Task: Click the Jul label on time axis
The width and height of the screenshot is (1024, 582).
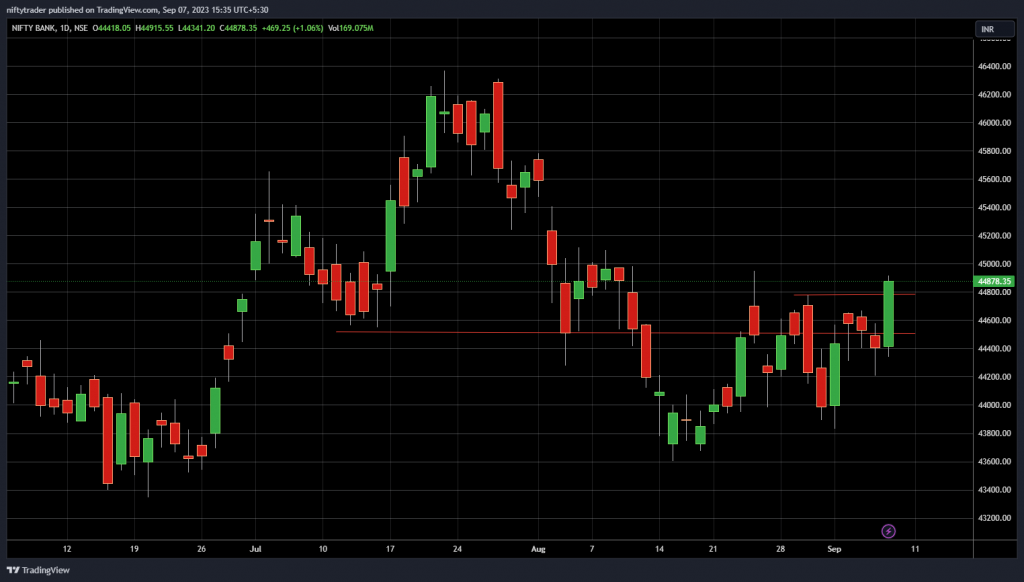Action: click(x=255, y=549)
